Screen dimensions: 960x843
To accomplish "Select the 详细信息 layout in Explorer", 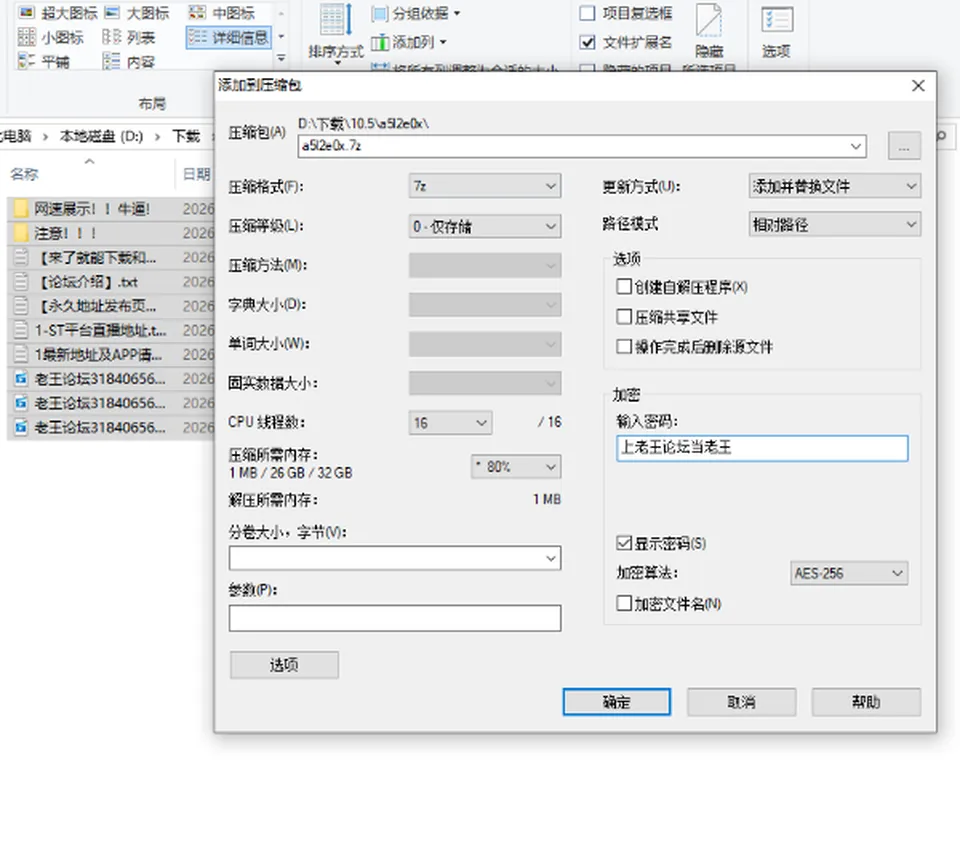I will point(228,37).
